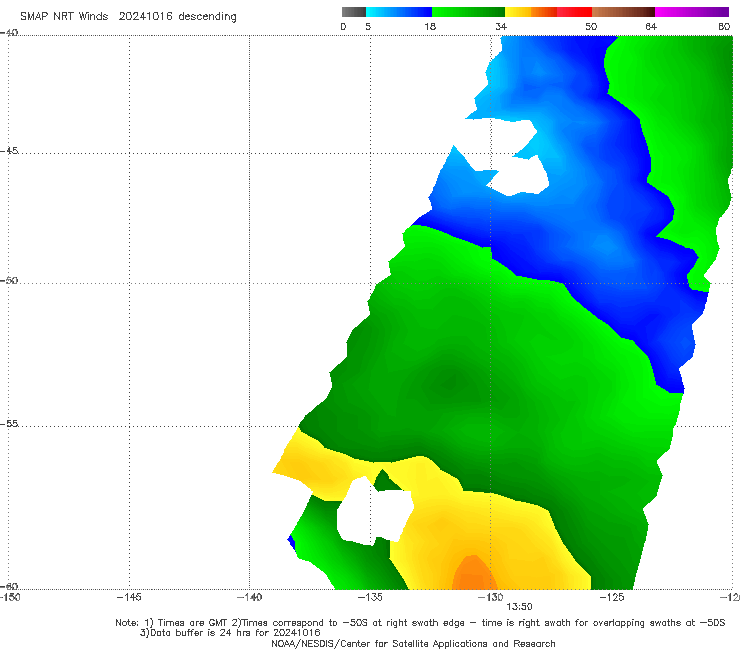This screenshot has width=740, height=650.
Task: Click the orange peak wind area near -60 latitude
Action: click(472, 574)
